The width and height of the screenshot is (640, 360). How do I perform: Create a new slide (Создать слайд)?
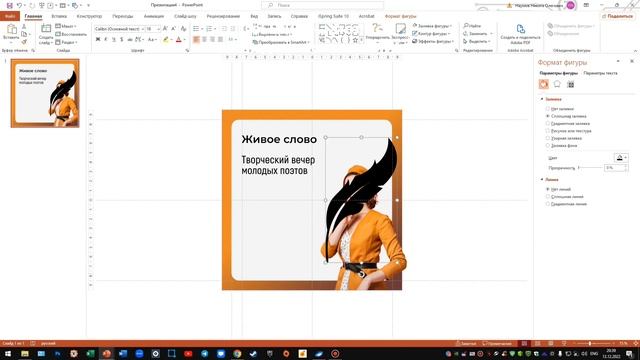pos(46,33)
